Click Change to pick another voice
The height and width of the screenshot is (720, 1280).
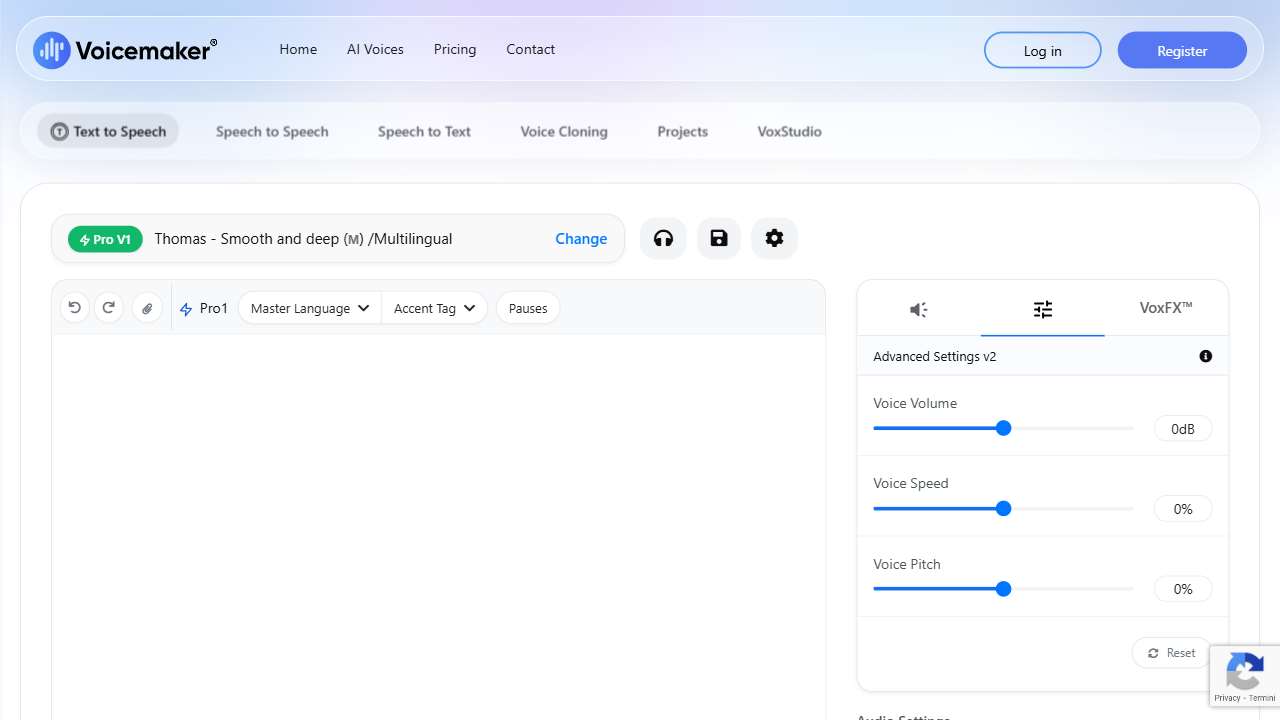[x=581, y=239]
